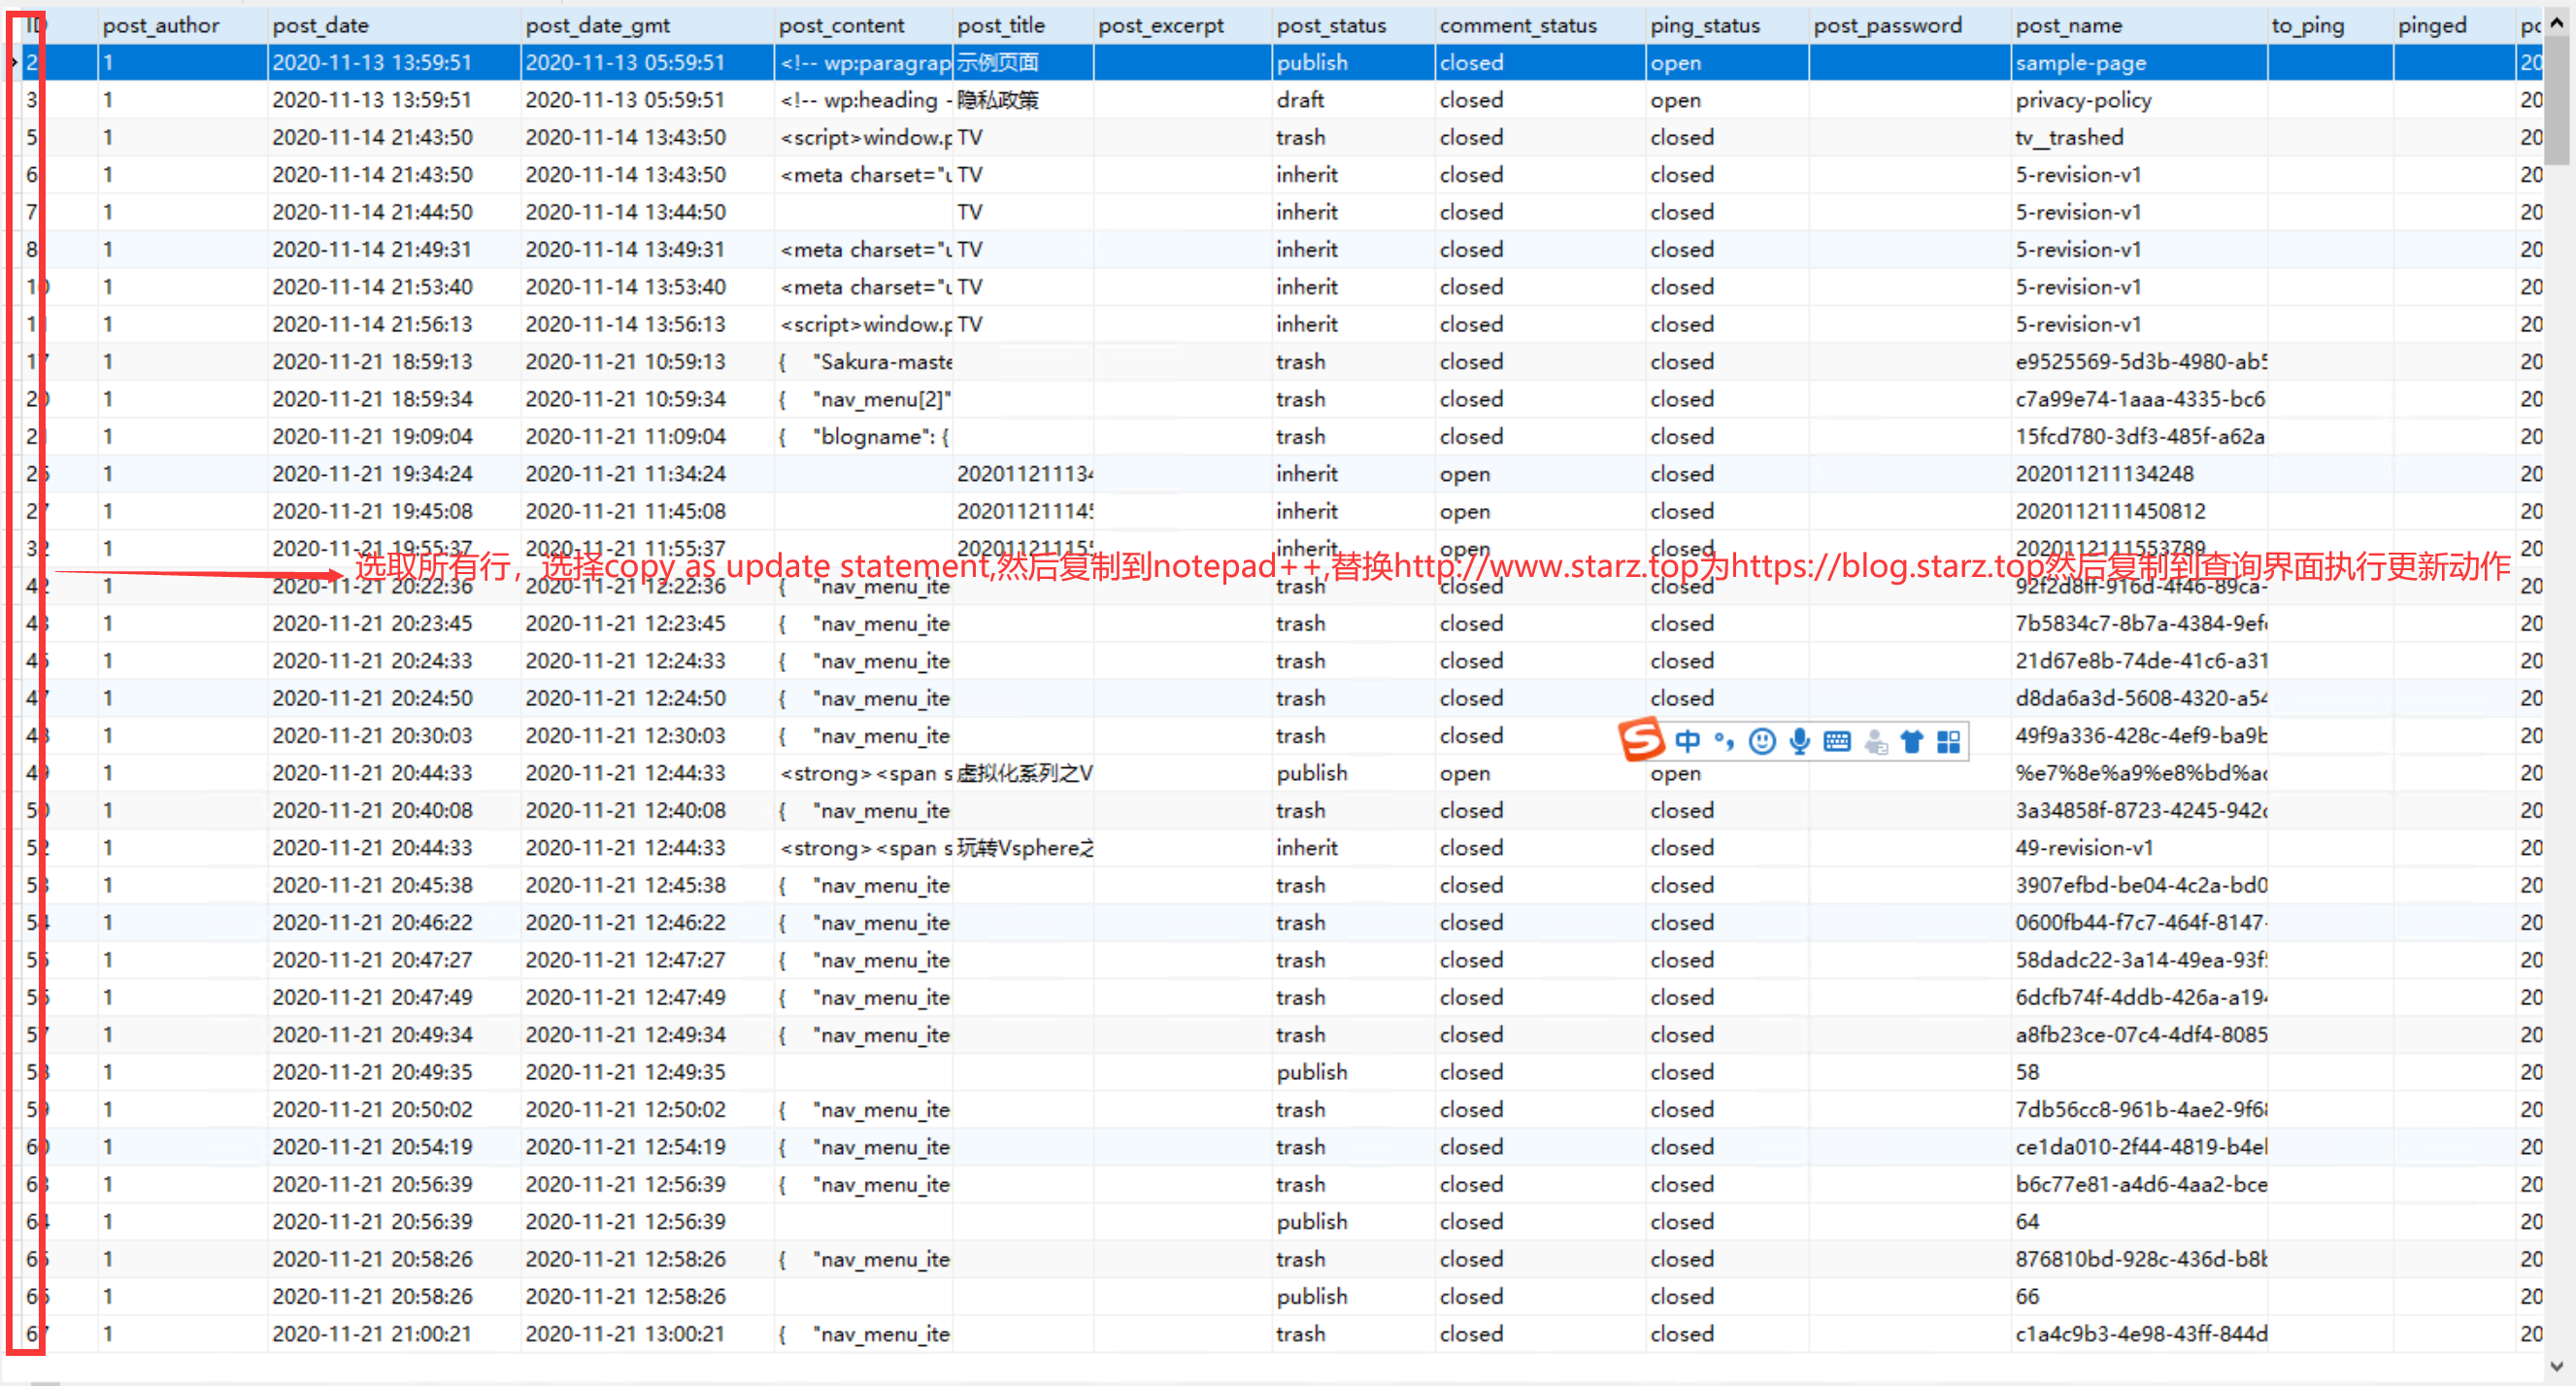Click post_name 'c1a4c9b3-4e98-43ff-844d' cell
The height and width of the screenshot is (1386, 2576).
(2139, 1334)
